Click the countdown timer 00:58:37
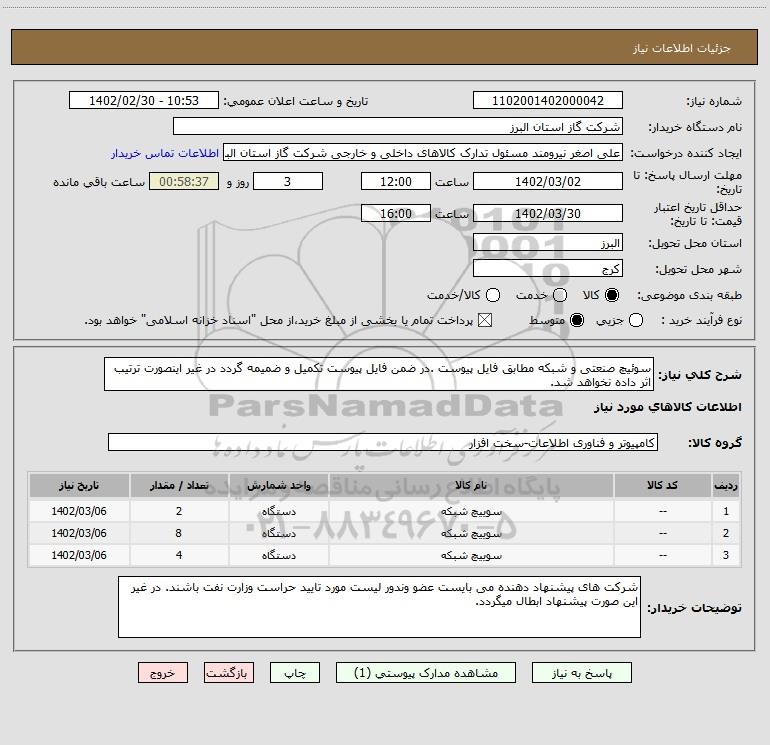The image size is (770, 745). coord(184,182)
